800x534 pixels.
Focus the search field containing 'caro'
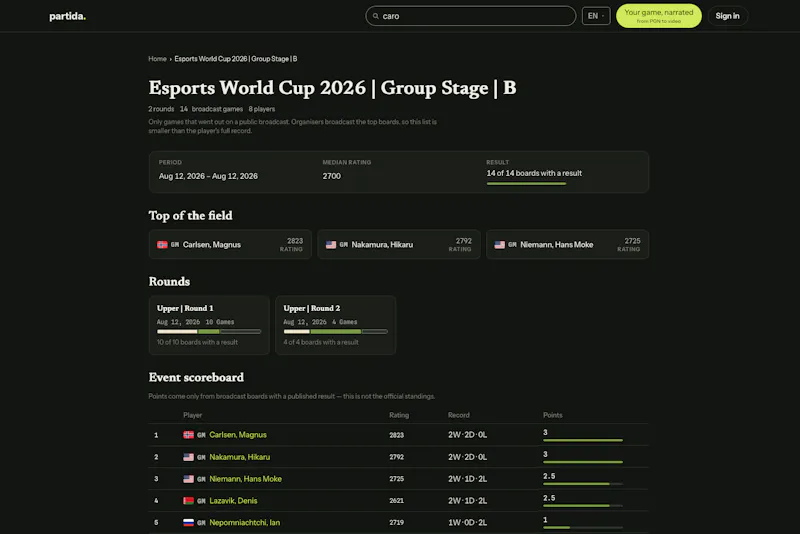point(470,16)
